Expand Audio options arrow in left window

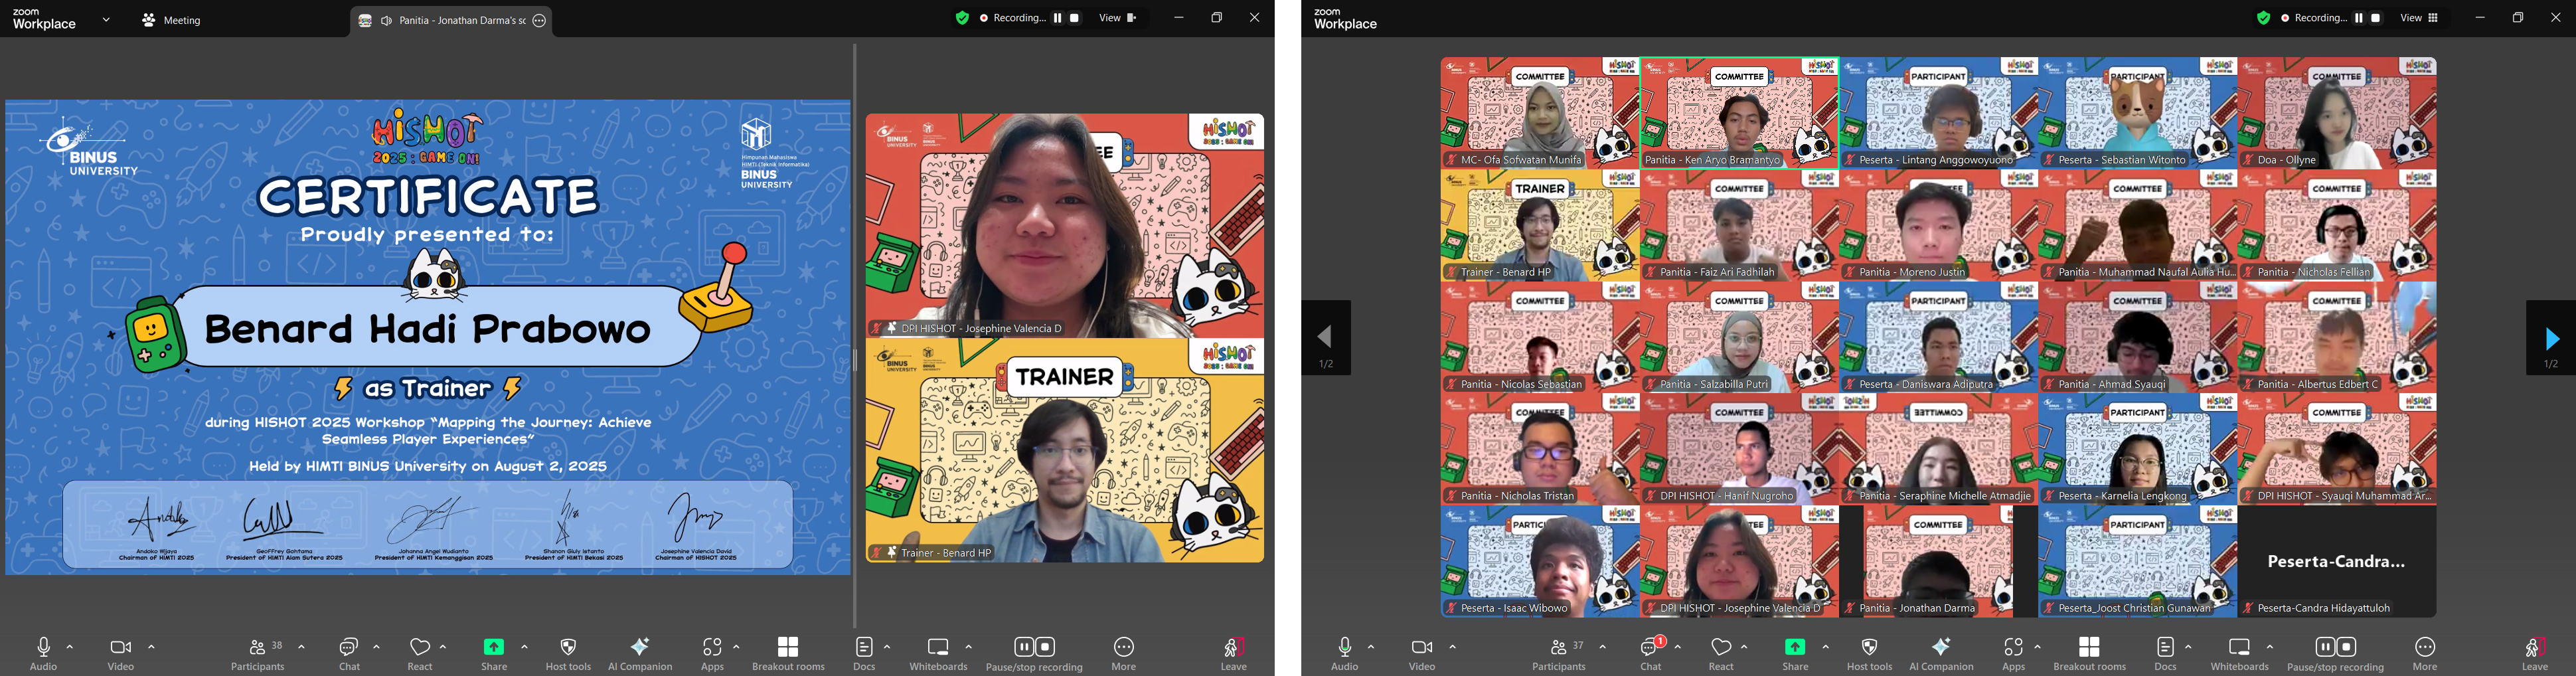[70, 647]
